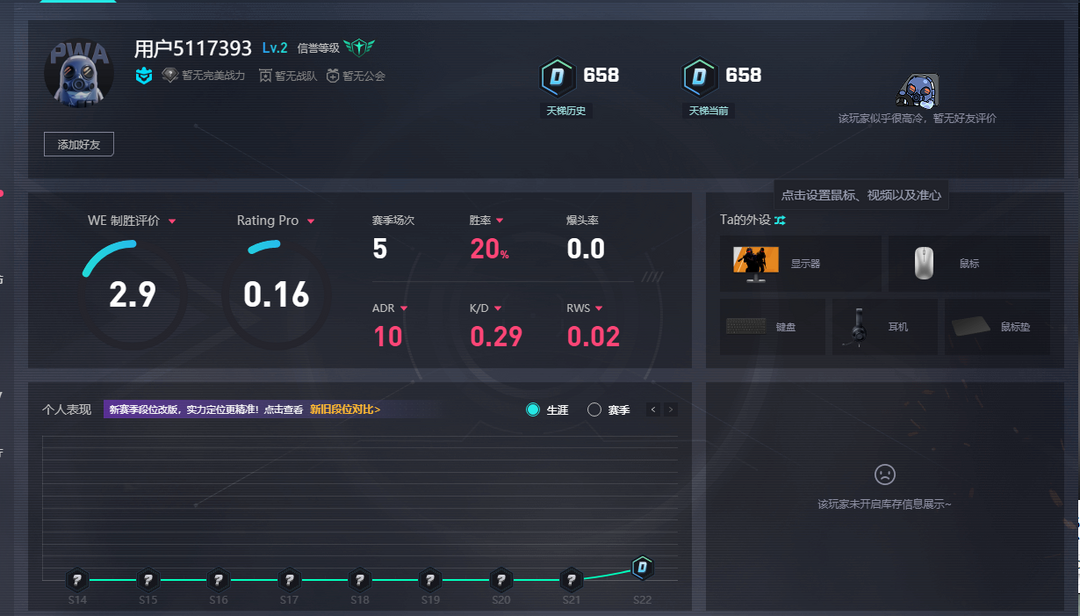Viewport: 1080px width, 616px height.
Task: Click the 键盘 keyboard icon
Action: [746, 326]
